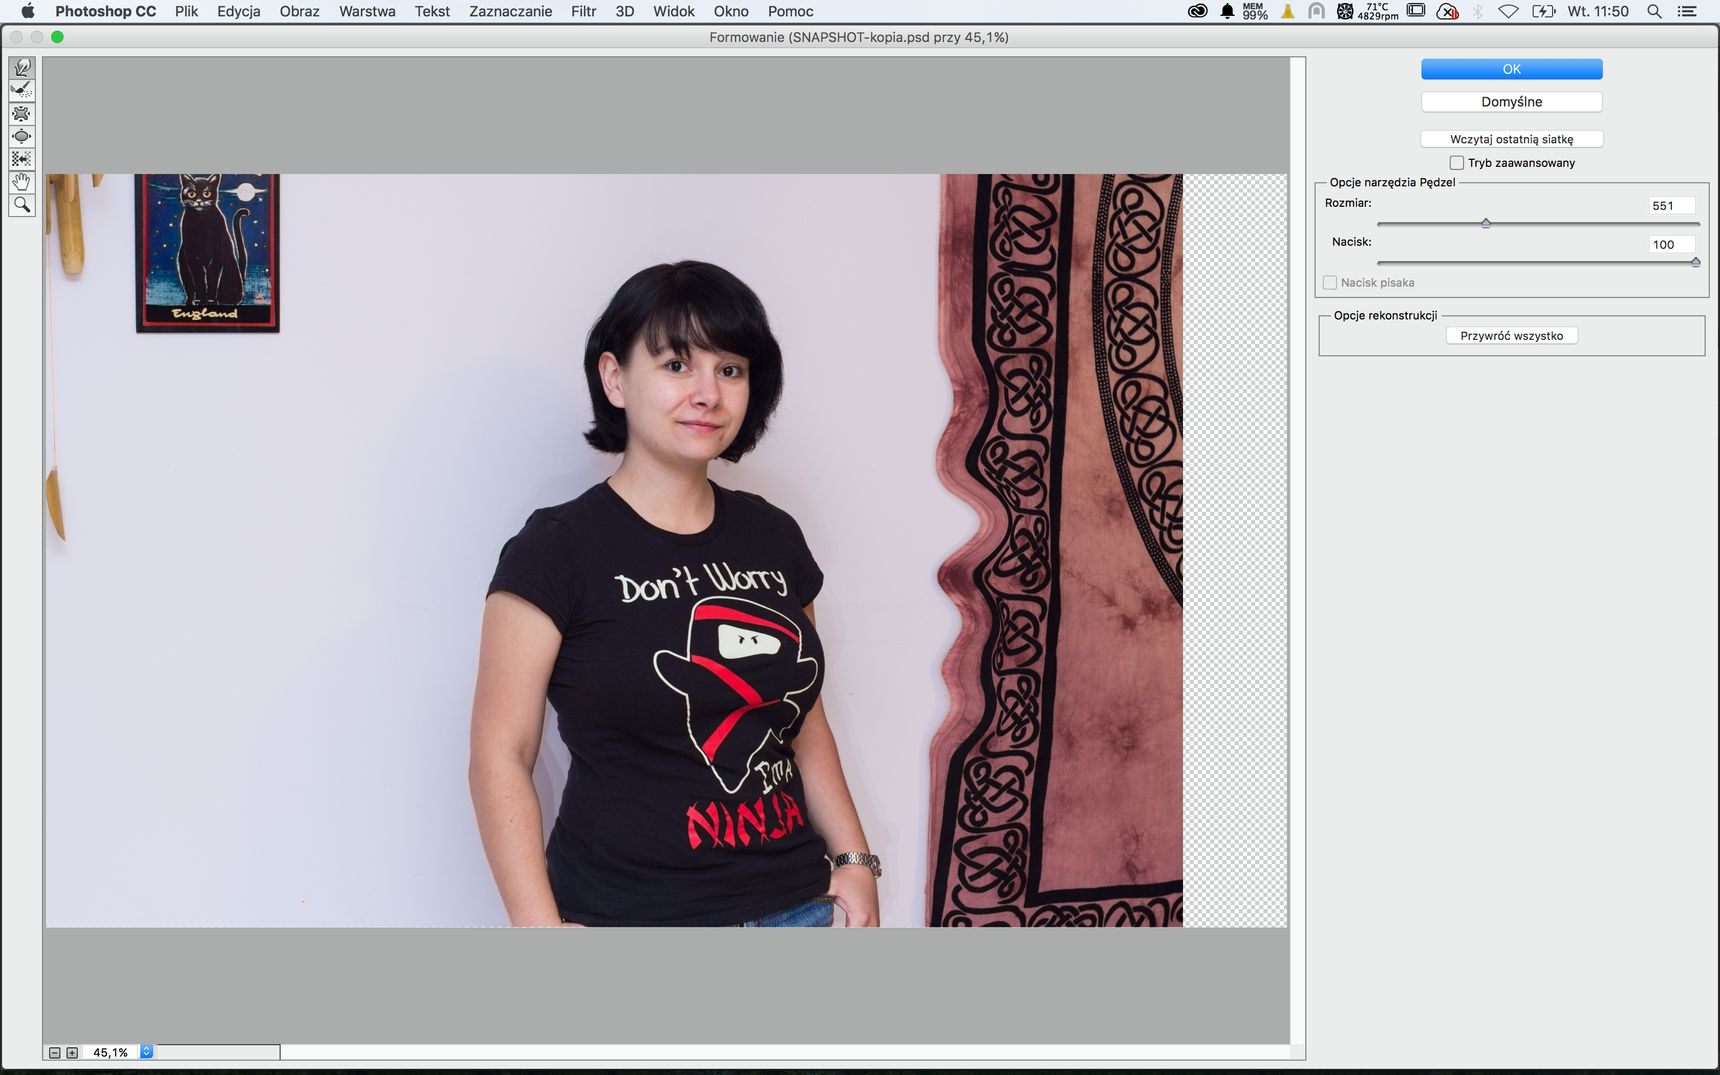Viewport: 1720px width, 1075px height.
Task: Click Przywróć wszystko button
Action: point(1511,336)
